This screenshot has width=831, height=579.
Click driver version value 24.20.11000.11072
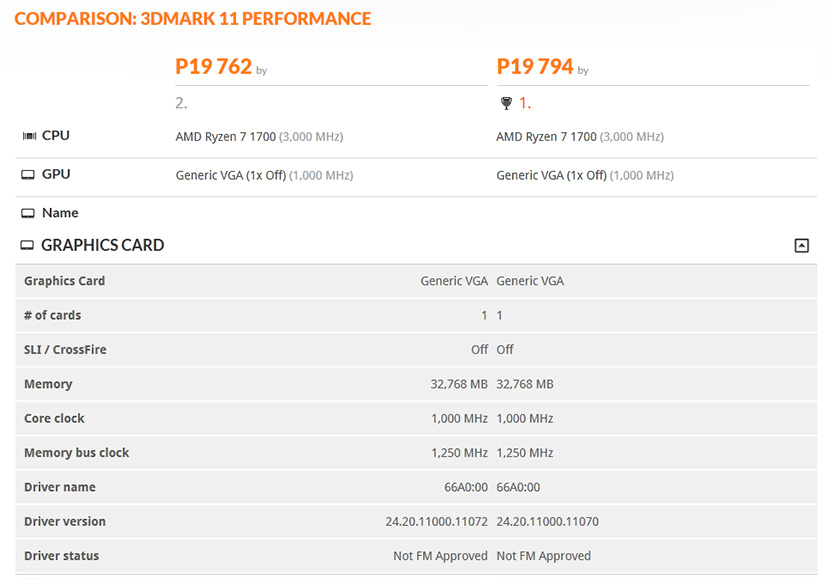[x=436, y=522]
